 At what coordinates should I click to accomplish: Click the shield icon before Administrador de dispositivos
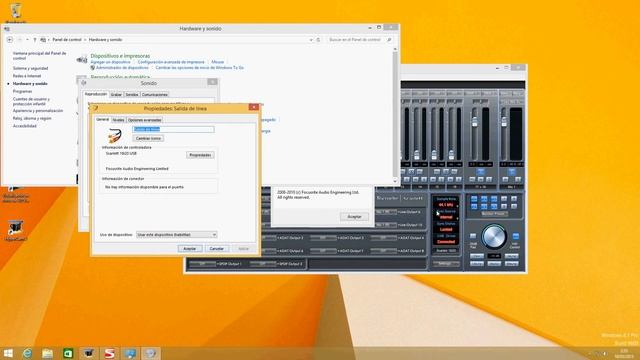point(93,68)
